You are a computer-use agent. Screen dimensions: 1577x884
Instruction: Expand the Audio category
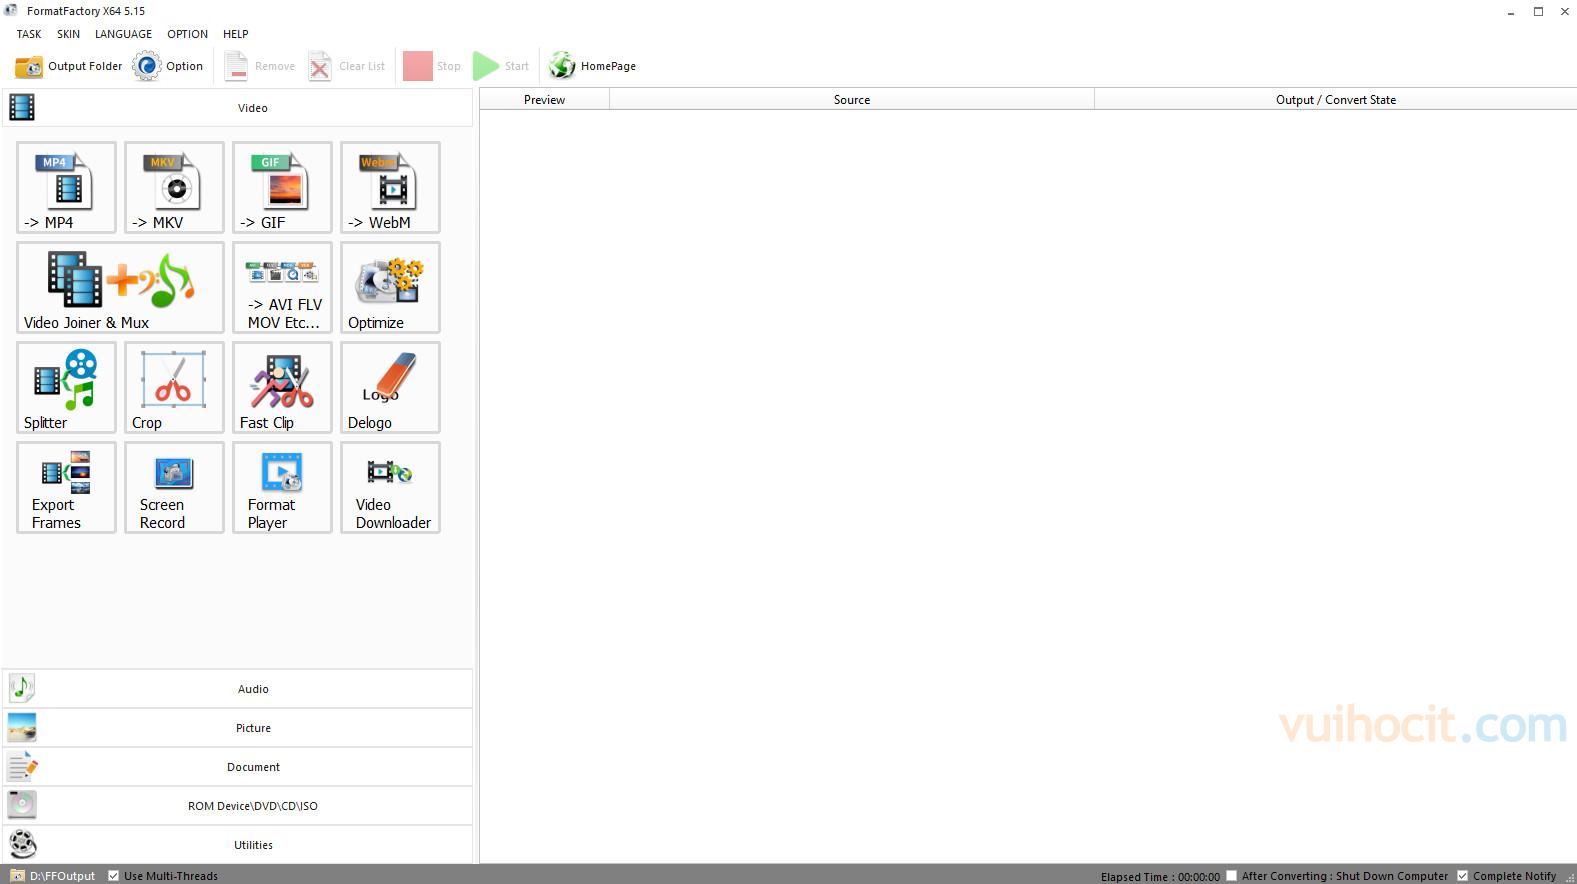click(x=238, y=689)
